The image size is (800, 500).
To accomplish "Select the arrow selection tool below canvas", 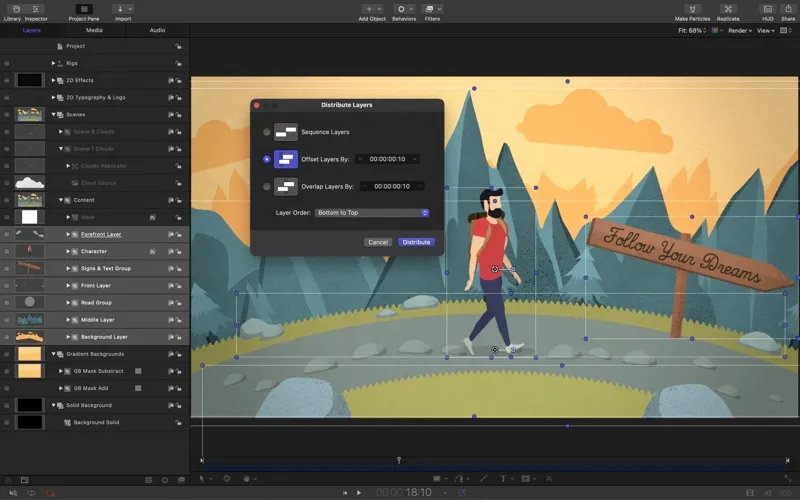I will (x=202, y=479).
